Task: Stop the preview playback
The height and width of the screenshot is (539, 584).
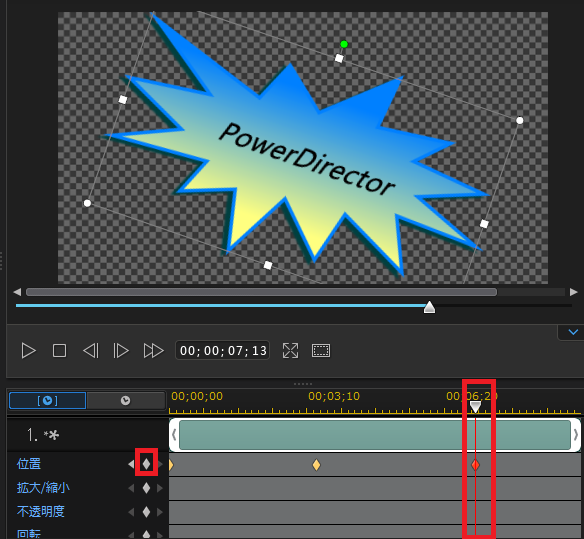Action: click(60, 351)
